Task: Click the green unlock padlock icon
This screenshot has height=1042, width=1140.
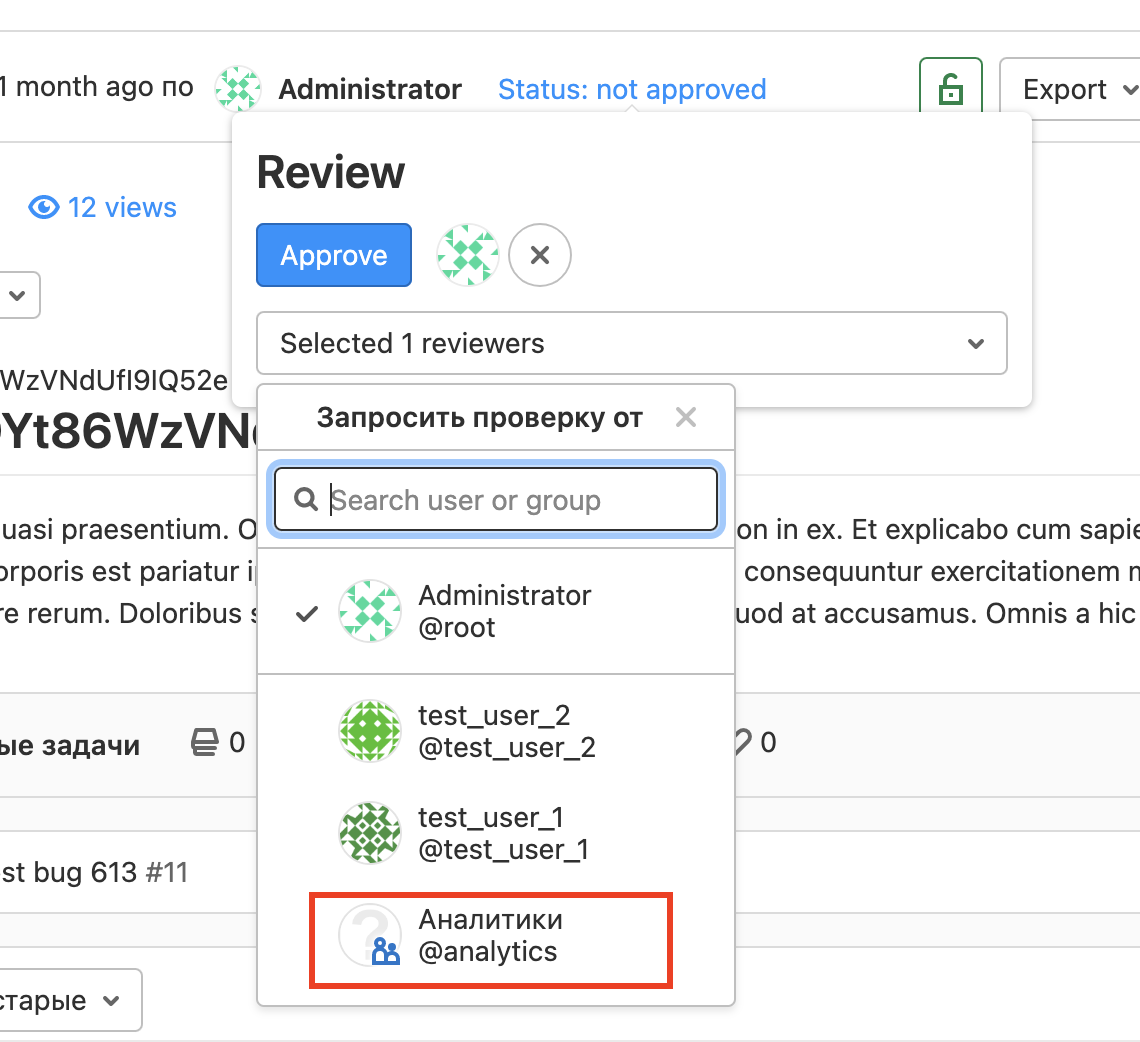Action: (950, 90)
